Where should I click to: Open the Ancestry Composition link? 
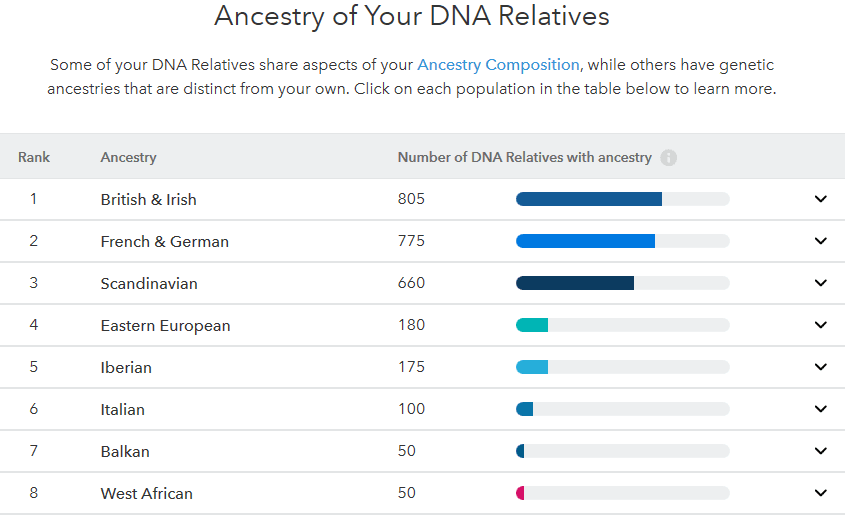pyautogui.click(x=498, y=65)
